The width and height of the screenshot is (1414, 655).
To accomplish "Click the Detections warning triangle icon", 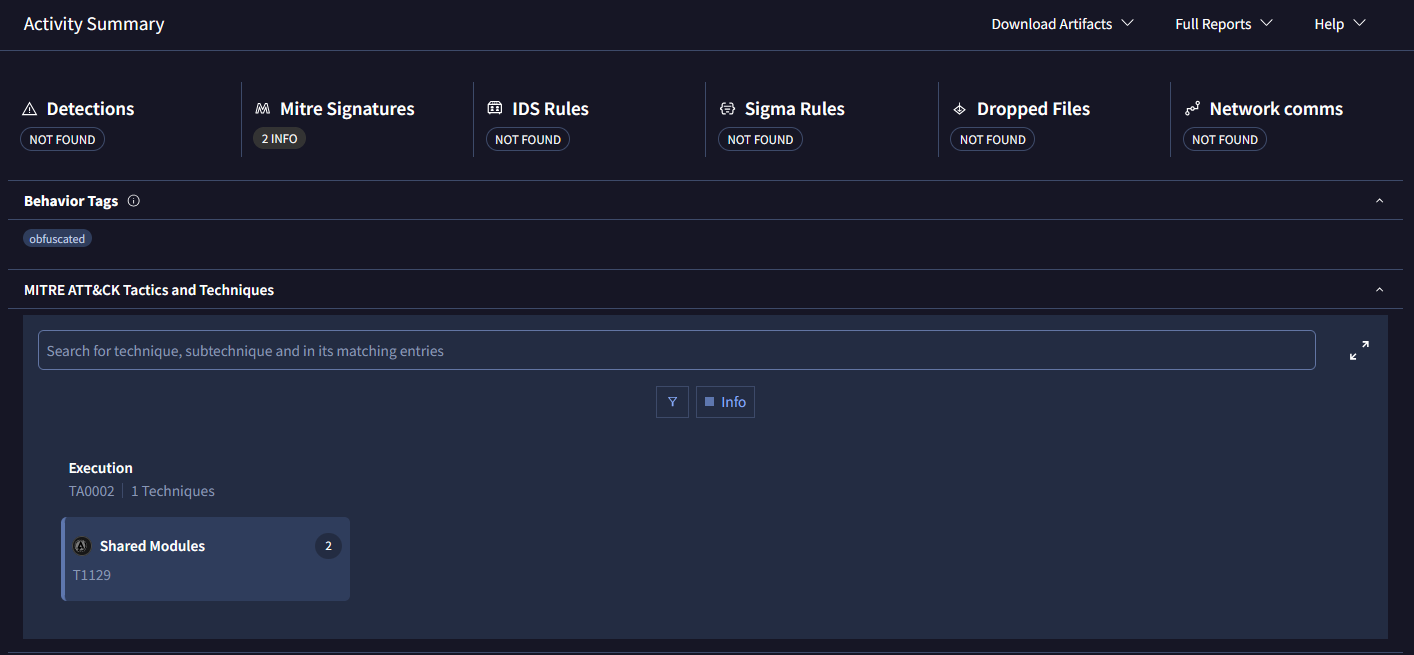I will click(29, 109).
